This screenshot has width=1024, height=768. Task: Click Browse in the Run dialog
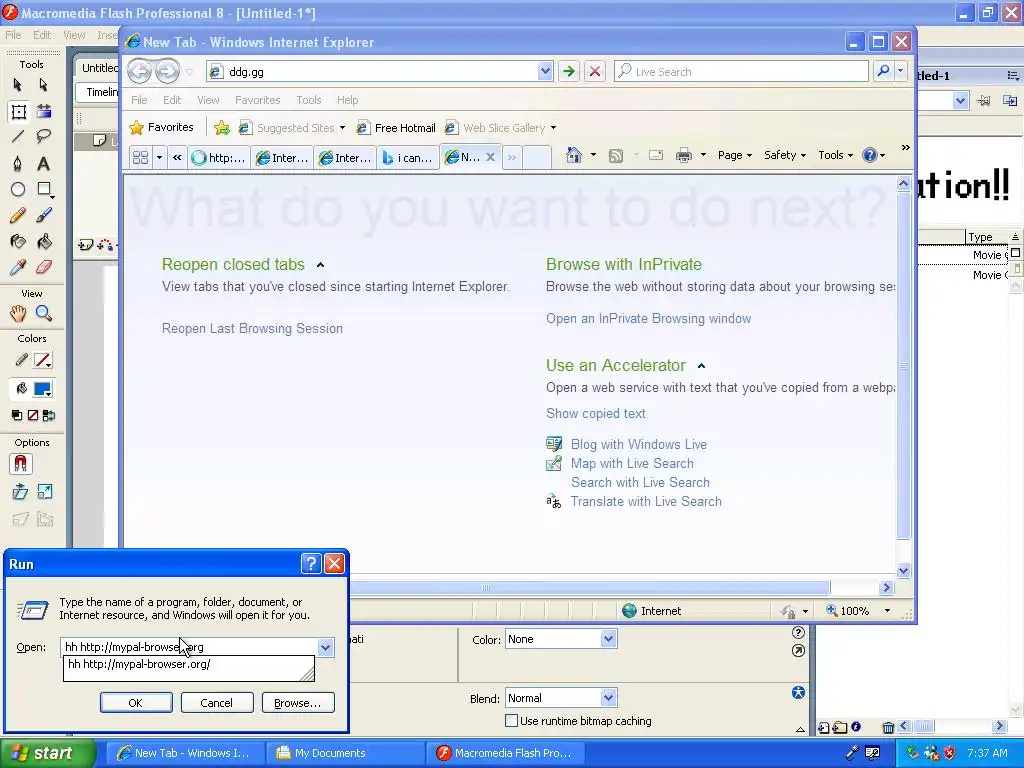tap(298, 703)
